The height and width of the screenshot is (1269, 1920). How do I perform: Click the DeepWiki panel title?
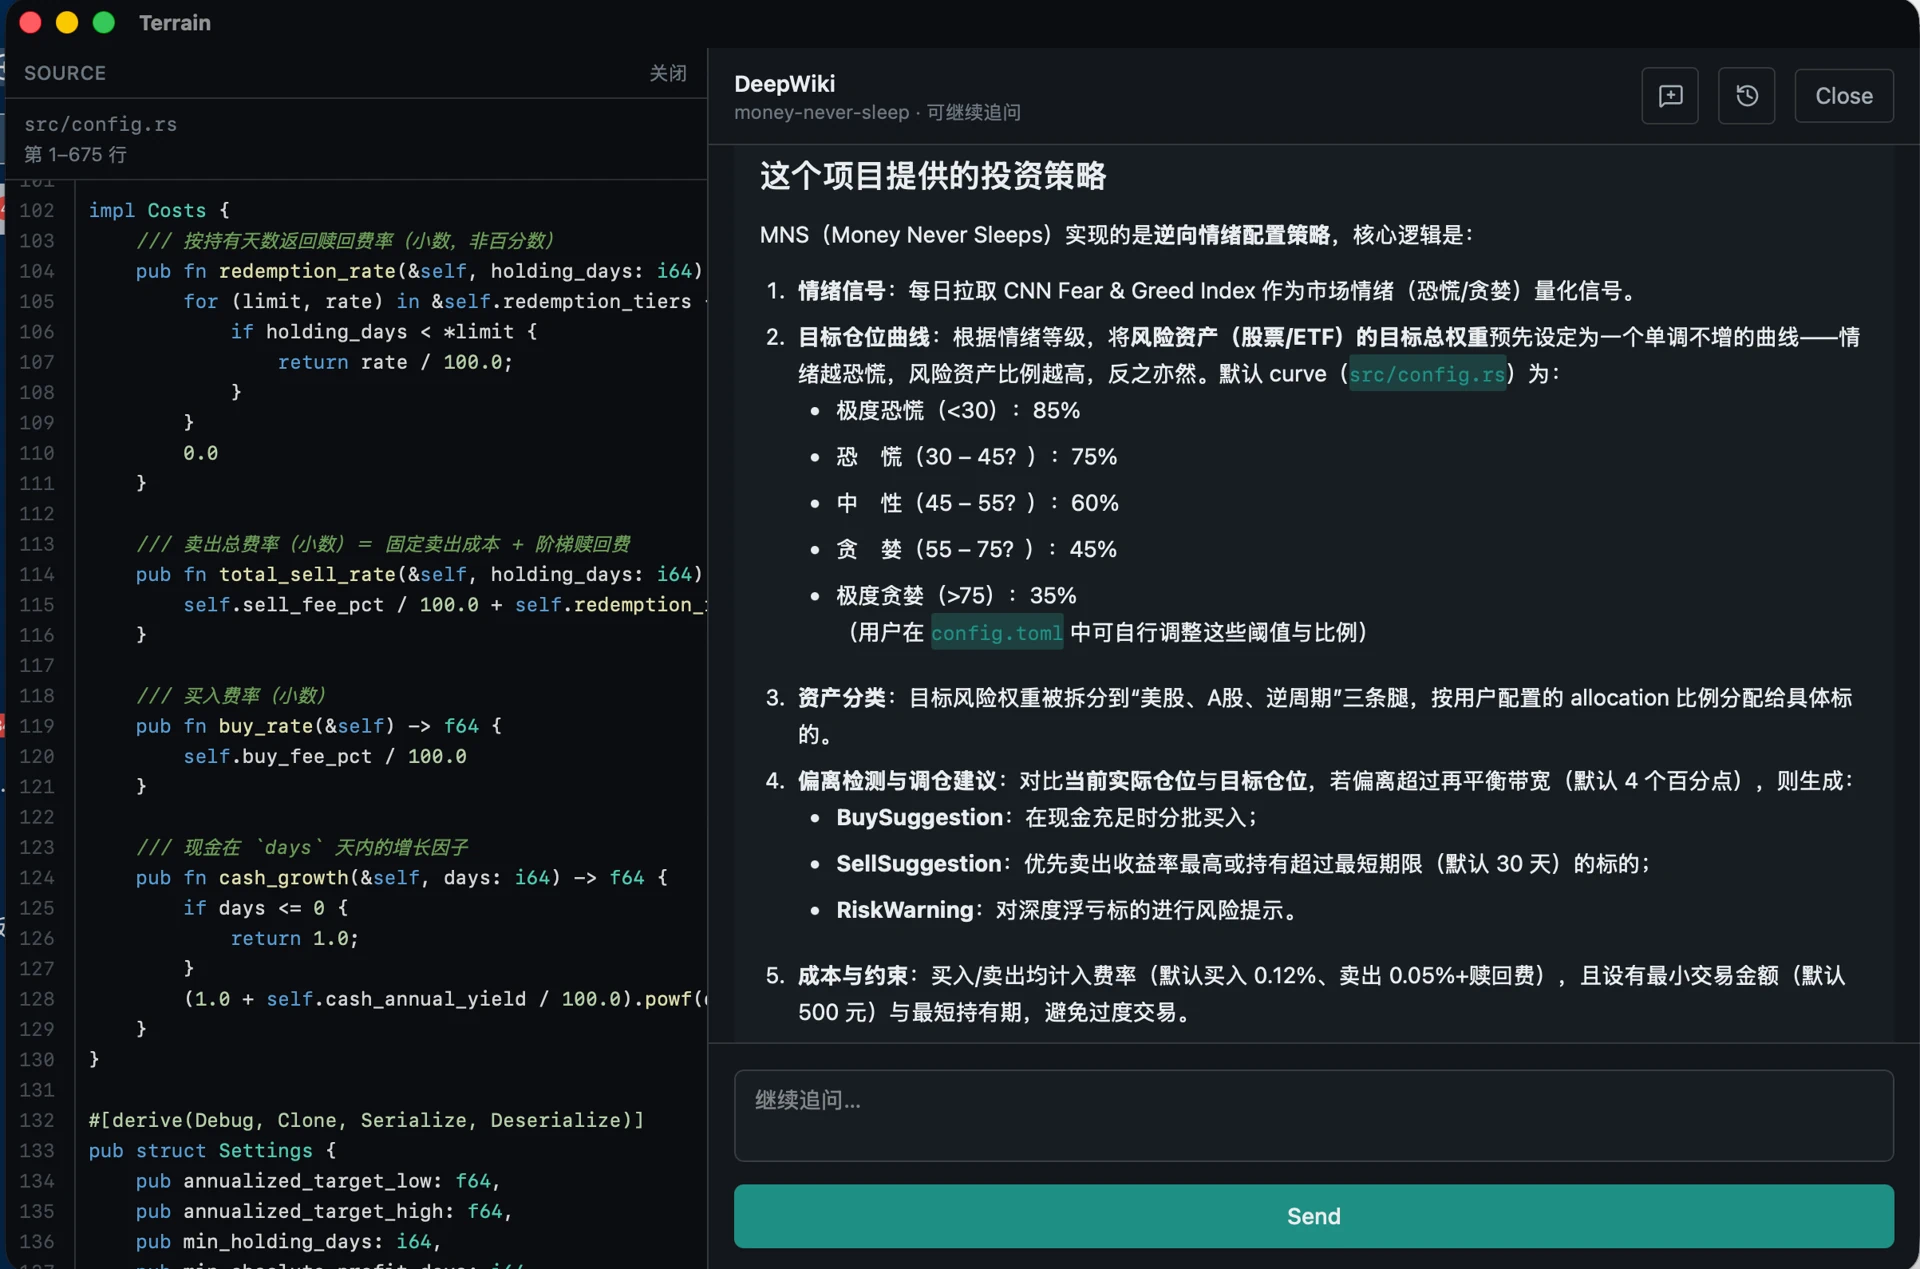click(x=785, y=84)
